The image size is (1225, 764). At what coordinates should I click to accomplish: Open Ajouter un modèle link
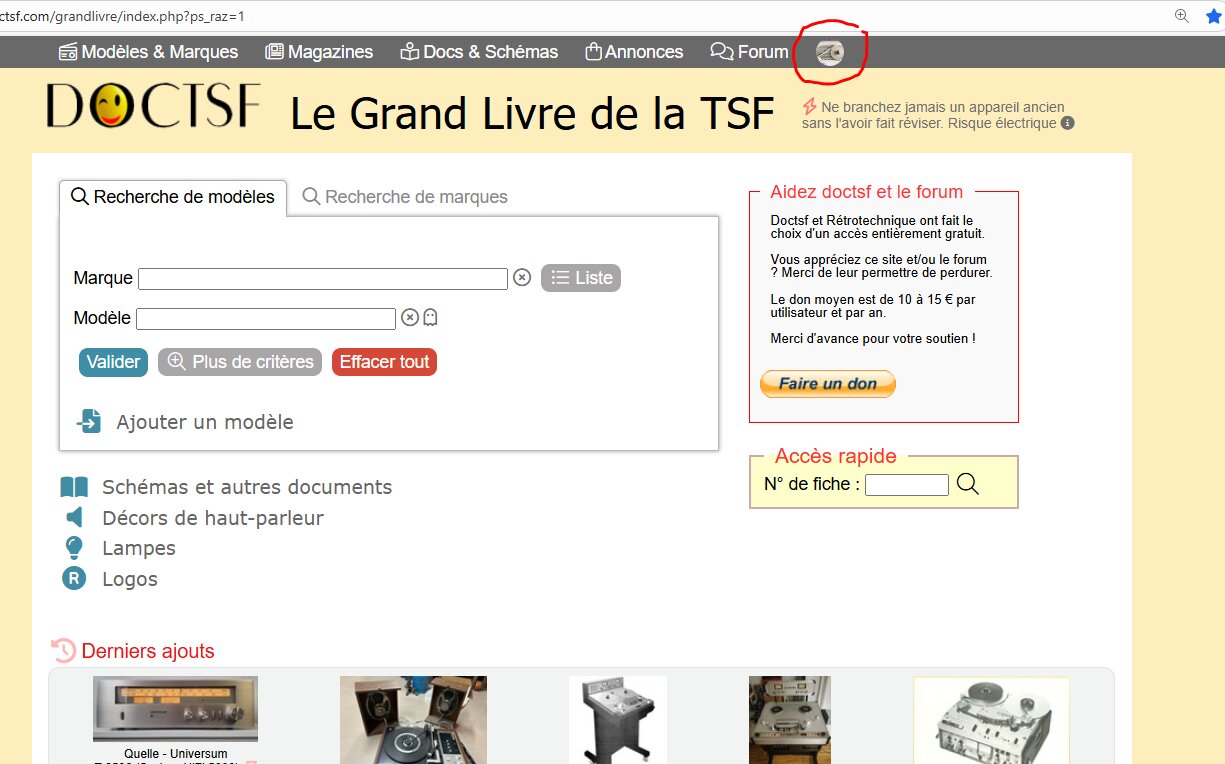click(x=185, y=422)
